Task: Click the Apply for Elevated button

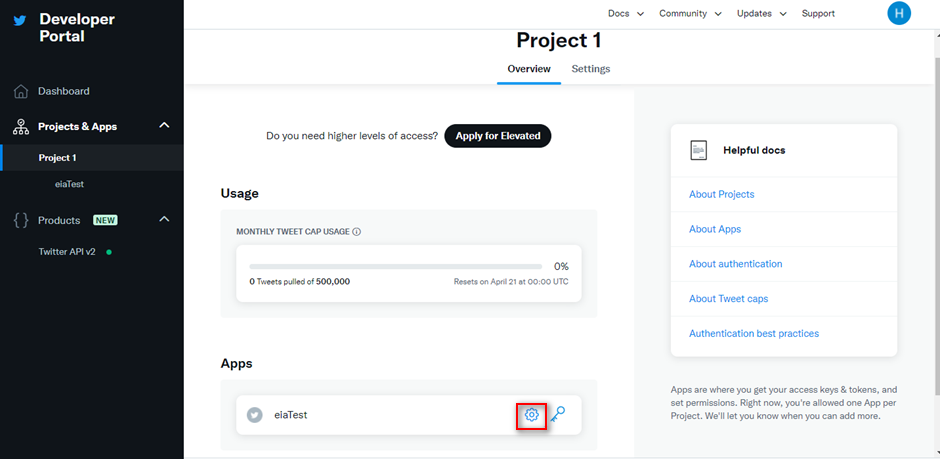Action: [498, 136]
